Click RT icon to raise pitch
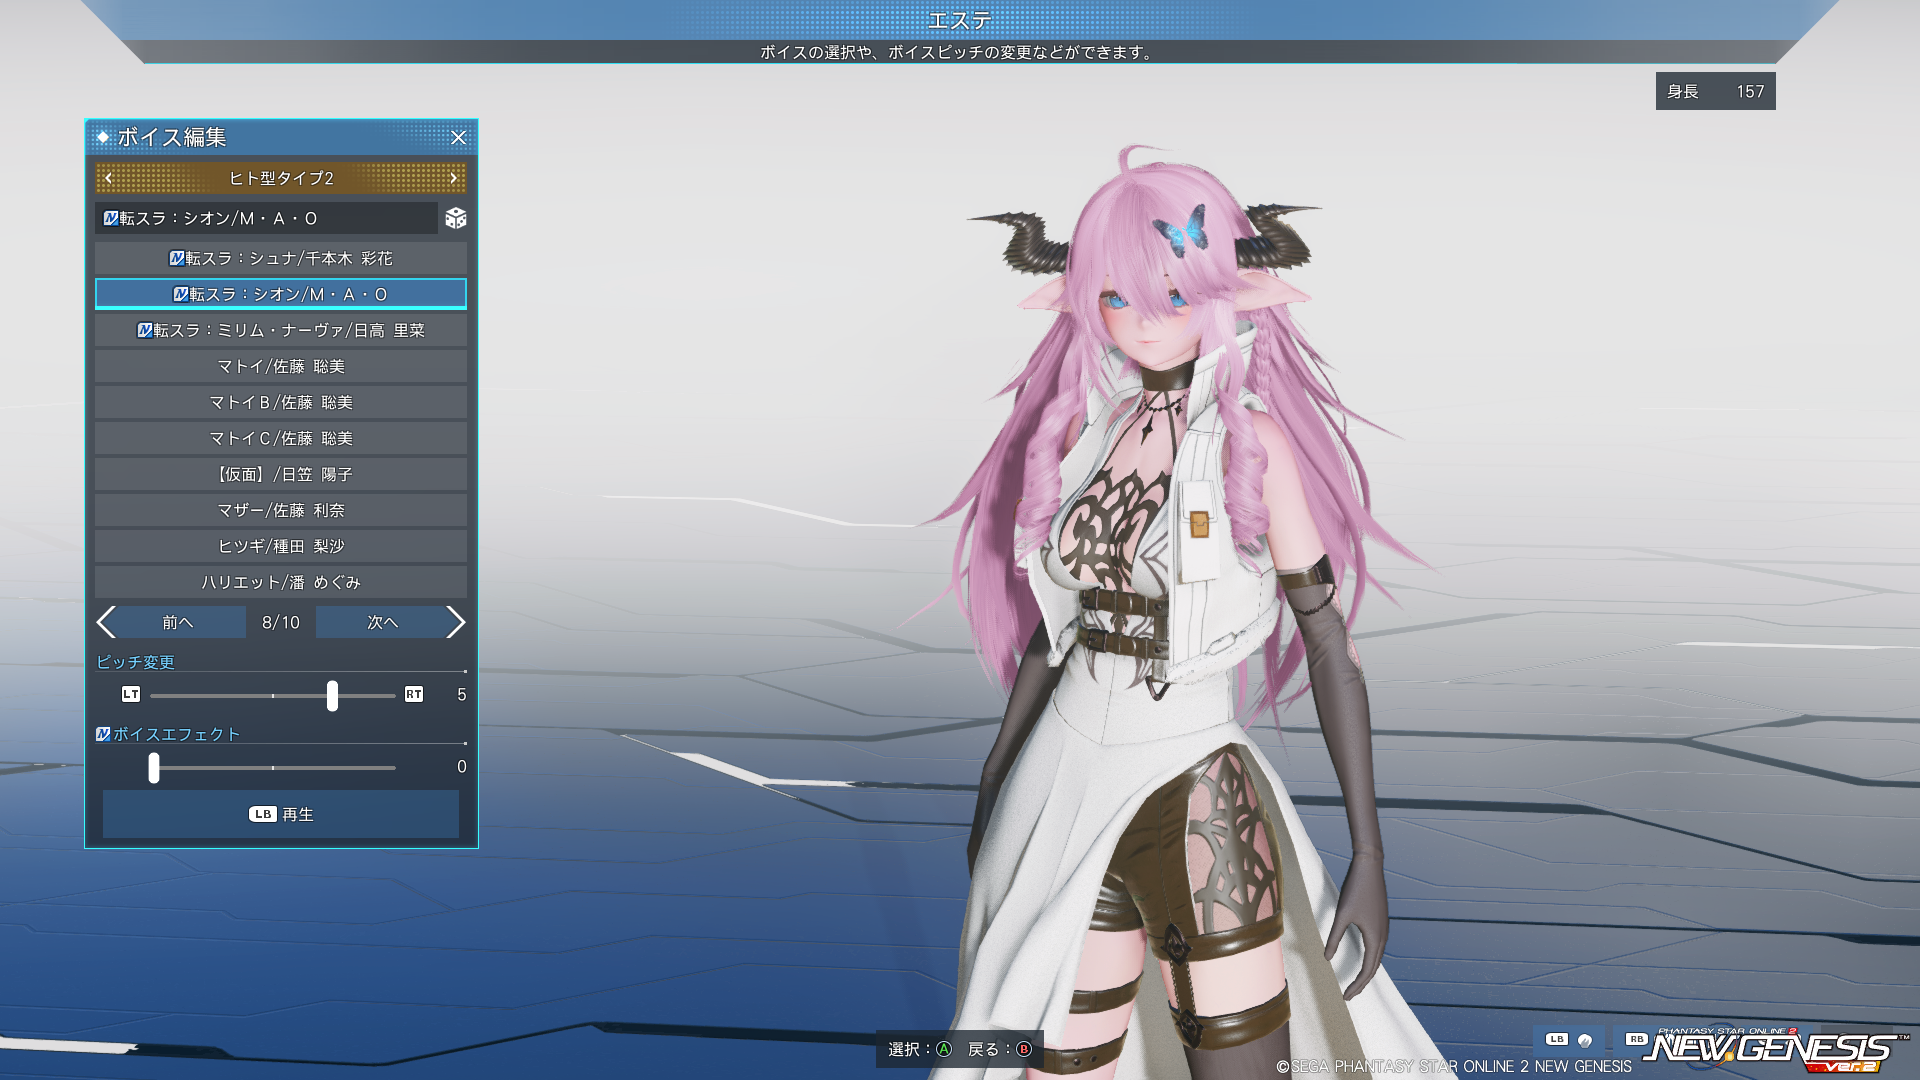The height and width of the screenshot is (1080, 1920). point(414,694)
